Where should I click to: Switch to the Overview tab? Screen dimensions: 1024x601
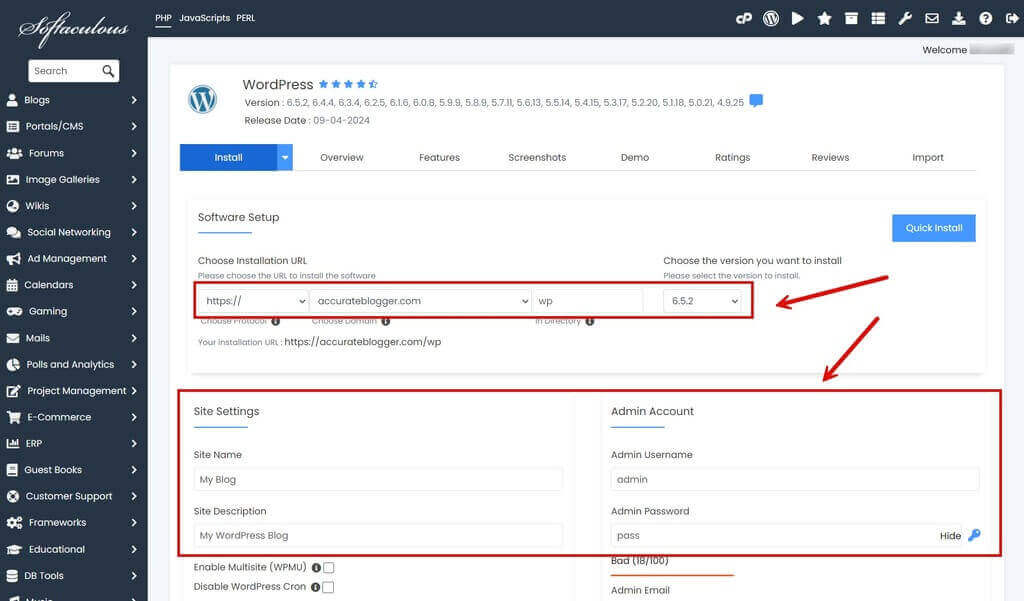click(x=342, y=157)
